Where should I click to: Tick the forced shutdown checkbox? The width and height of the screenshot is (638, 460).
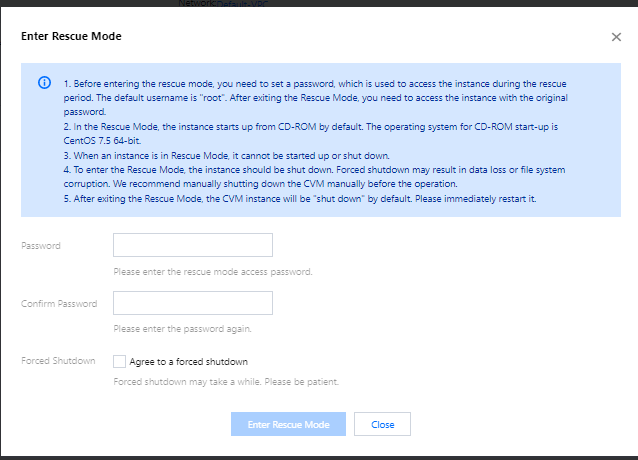(119, 361)
